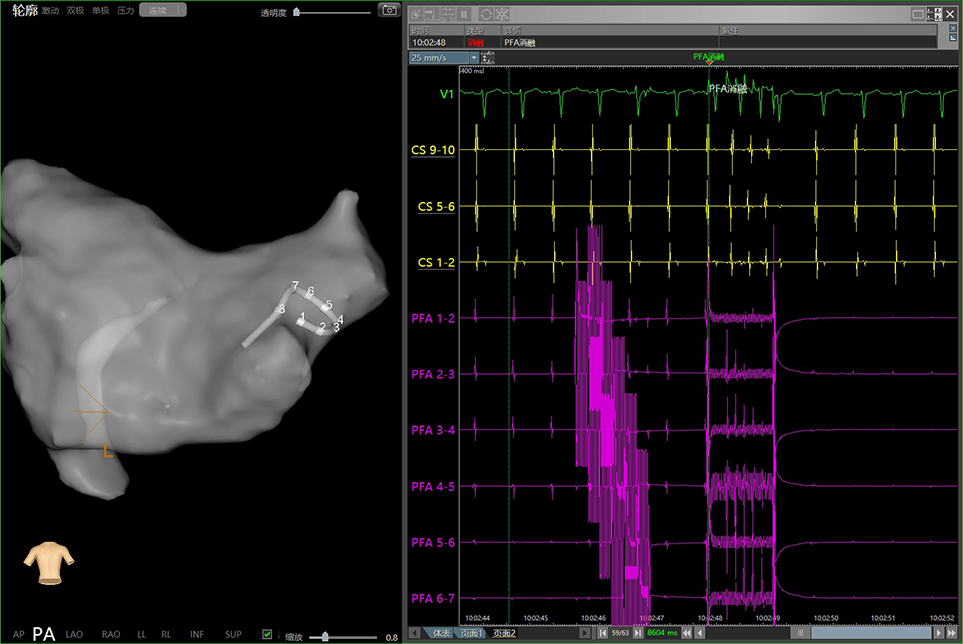Toggle the checkbox beside the zoom slider

[x=267, y=634]
